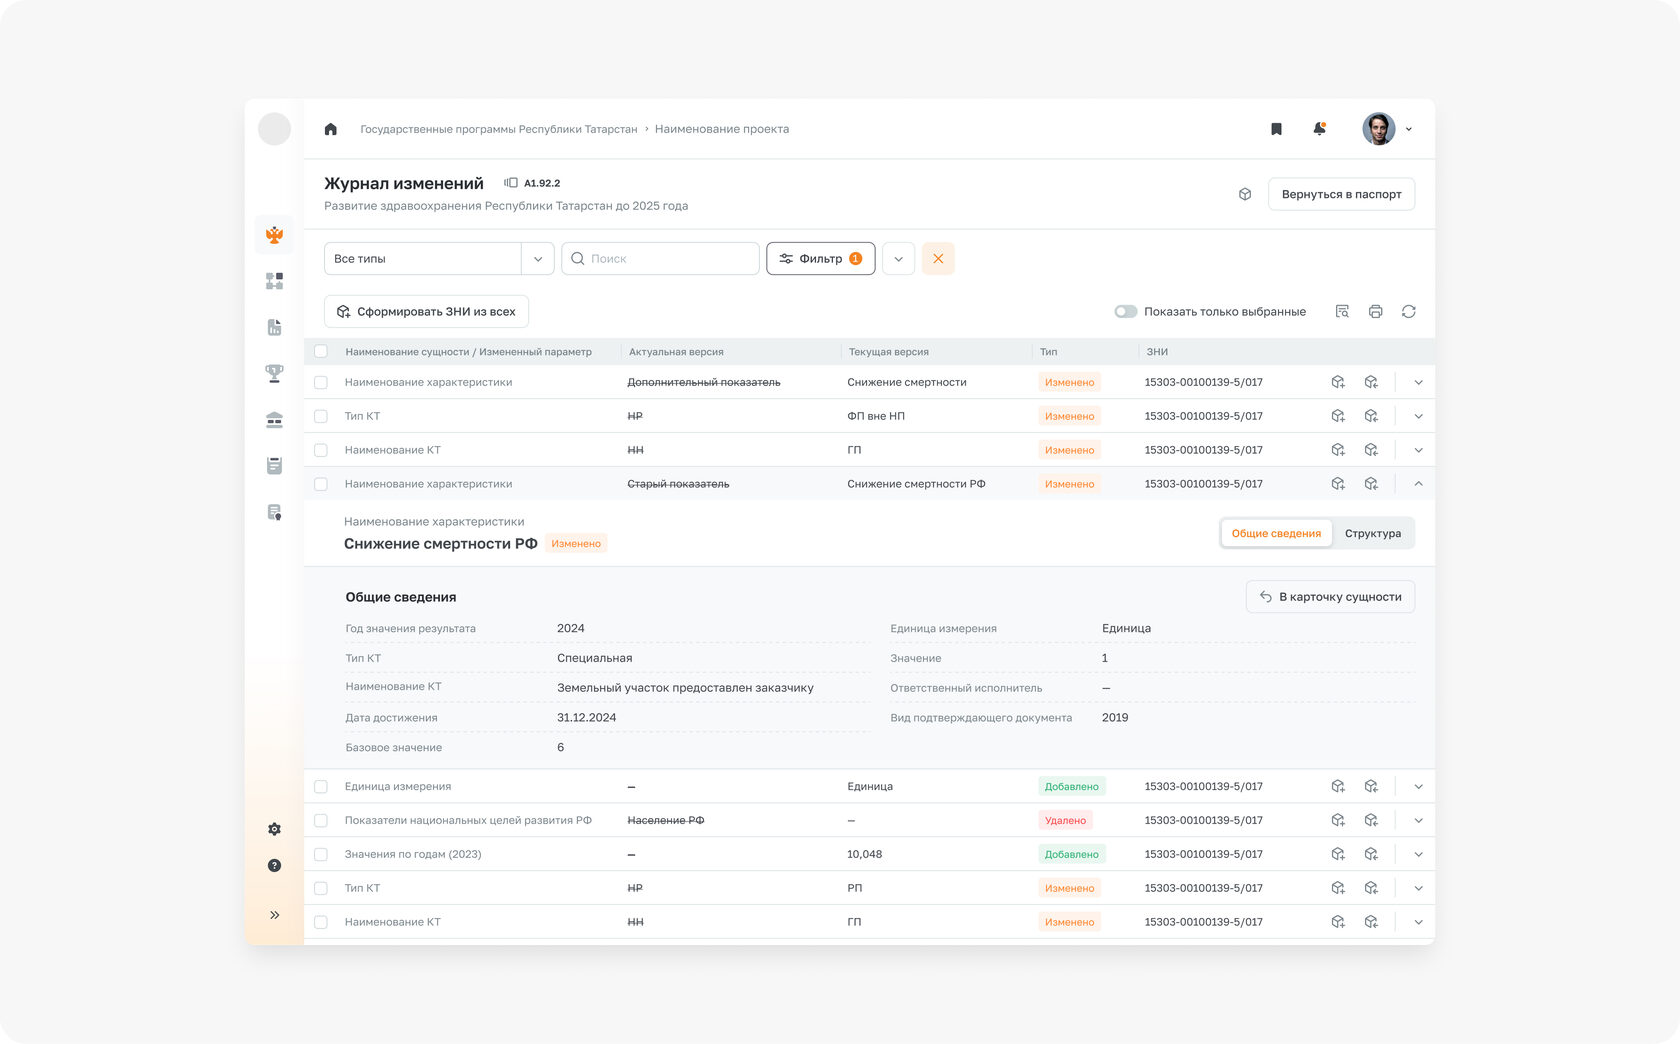Open help question mark icon

[274, 866]
